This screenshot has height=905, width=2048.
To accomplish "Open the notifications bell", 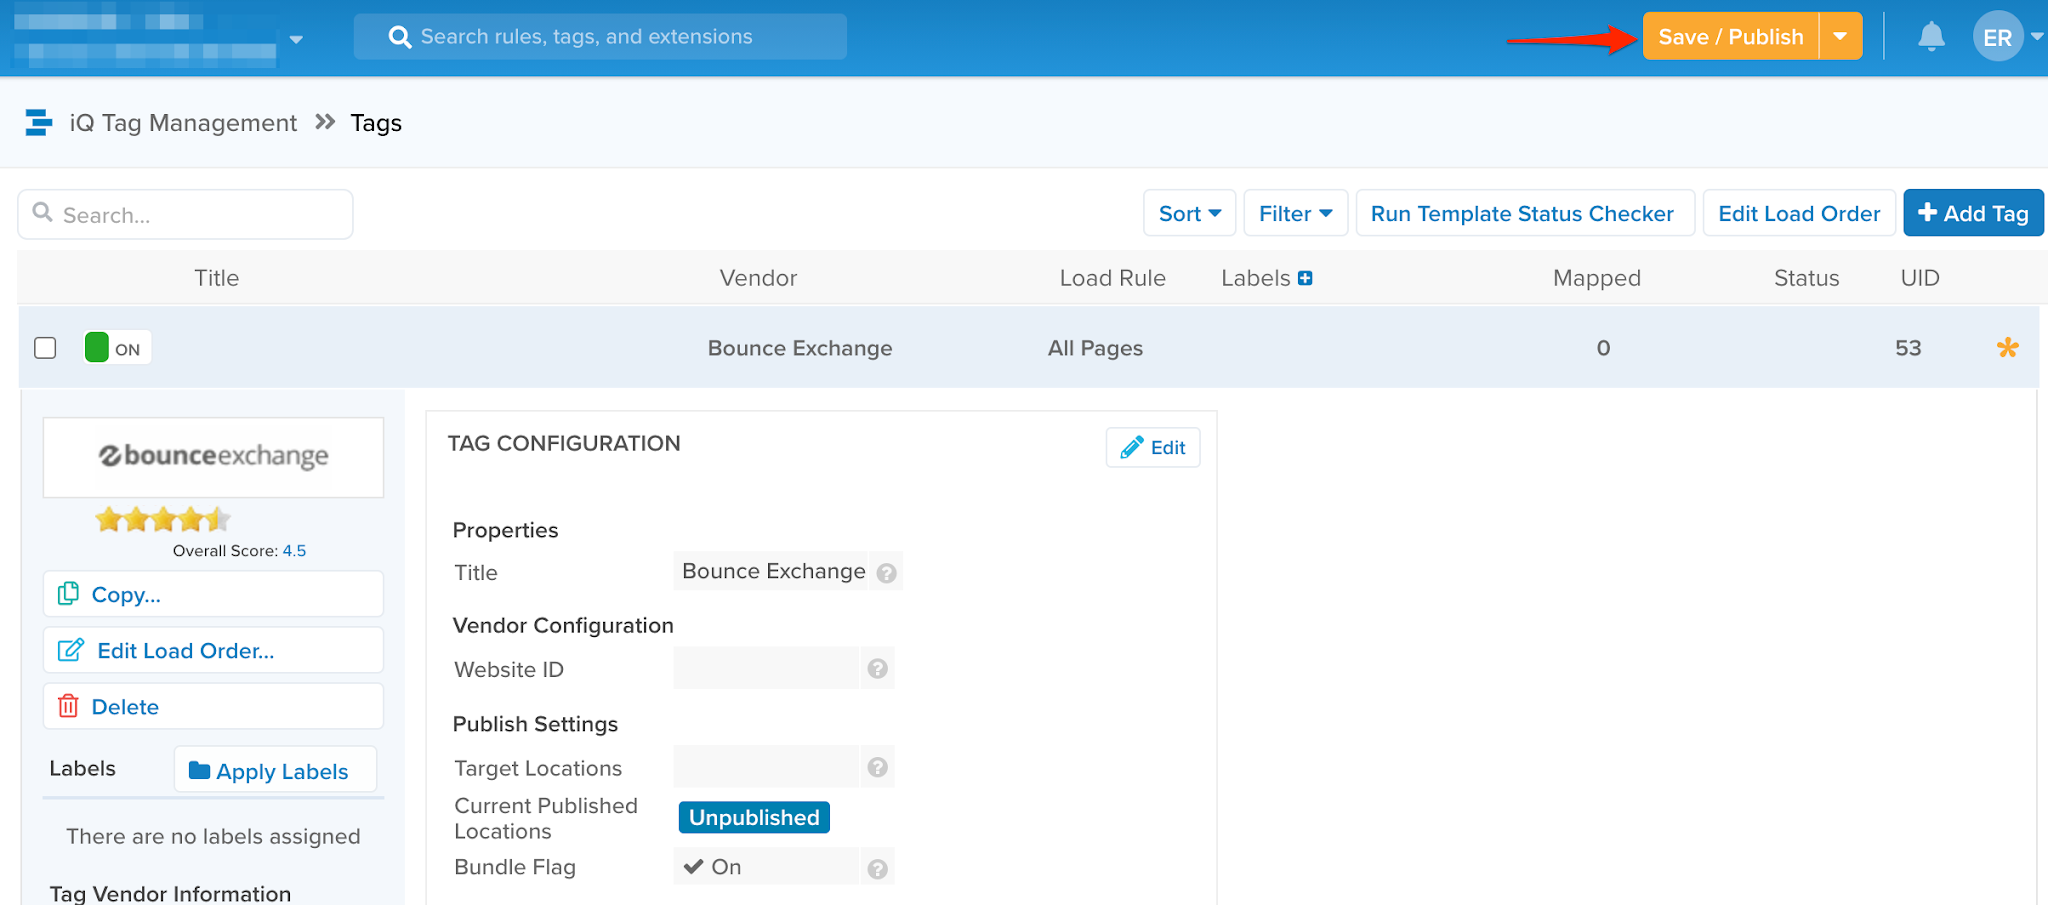I will 1931,37.
